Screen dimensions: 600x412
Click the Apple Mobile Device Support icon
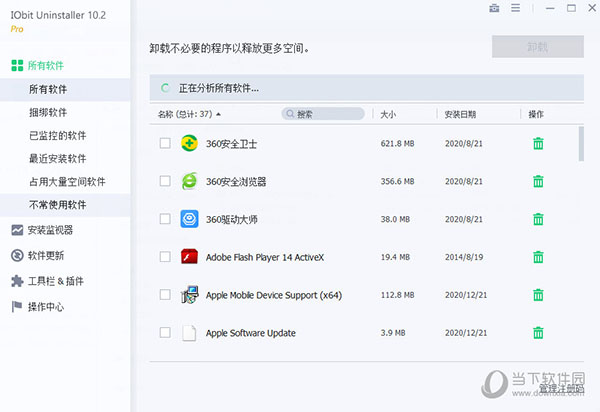click(189, 295)
